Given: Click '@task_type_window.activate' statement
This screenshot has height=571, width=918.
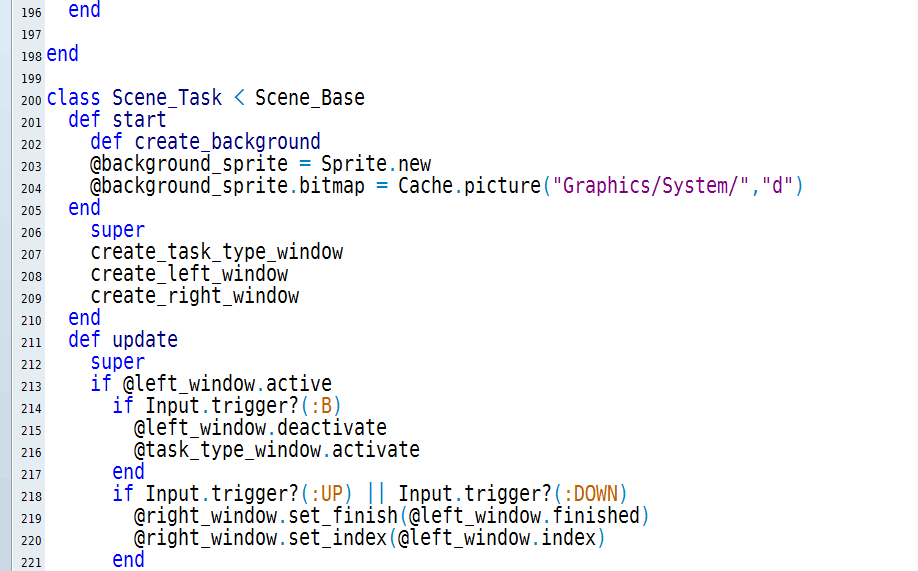Looking at the screenshot, I should tap(277, 450).
